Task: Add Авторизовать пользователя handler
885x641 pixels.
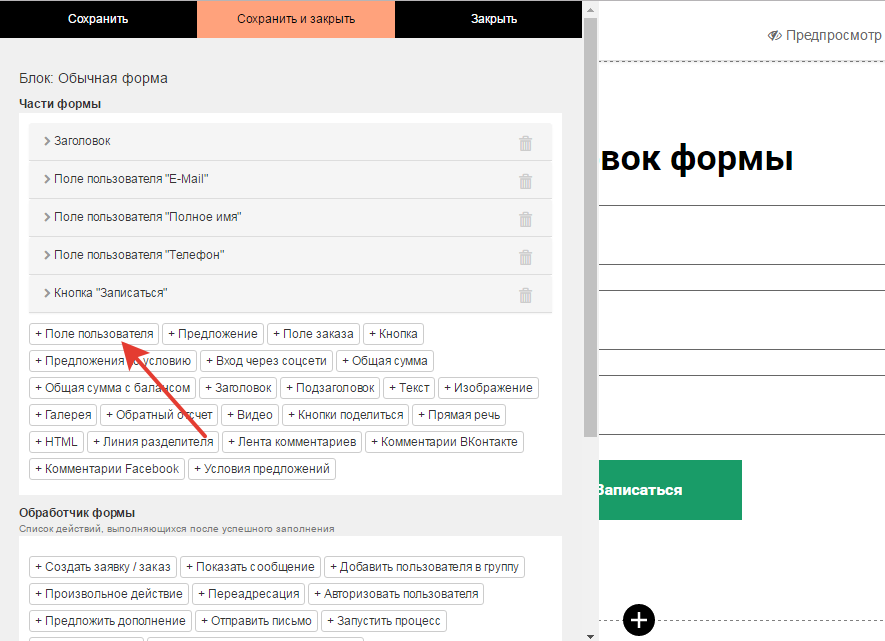Action: pyautogui.click(x=396, y=594)
